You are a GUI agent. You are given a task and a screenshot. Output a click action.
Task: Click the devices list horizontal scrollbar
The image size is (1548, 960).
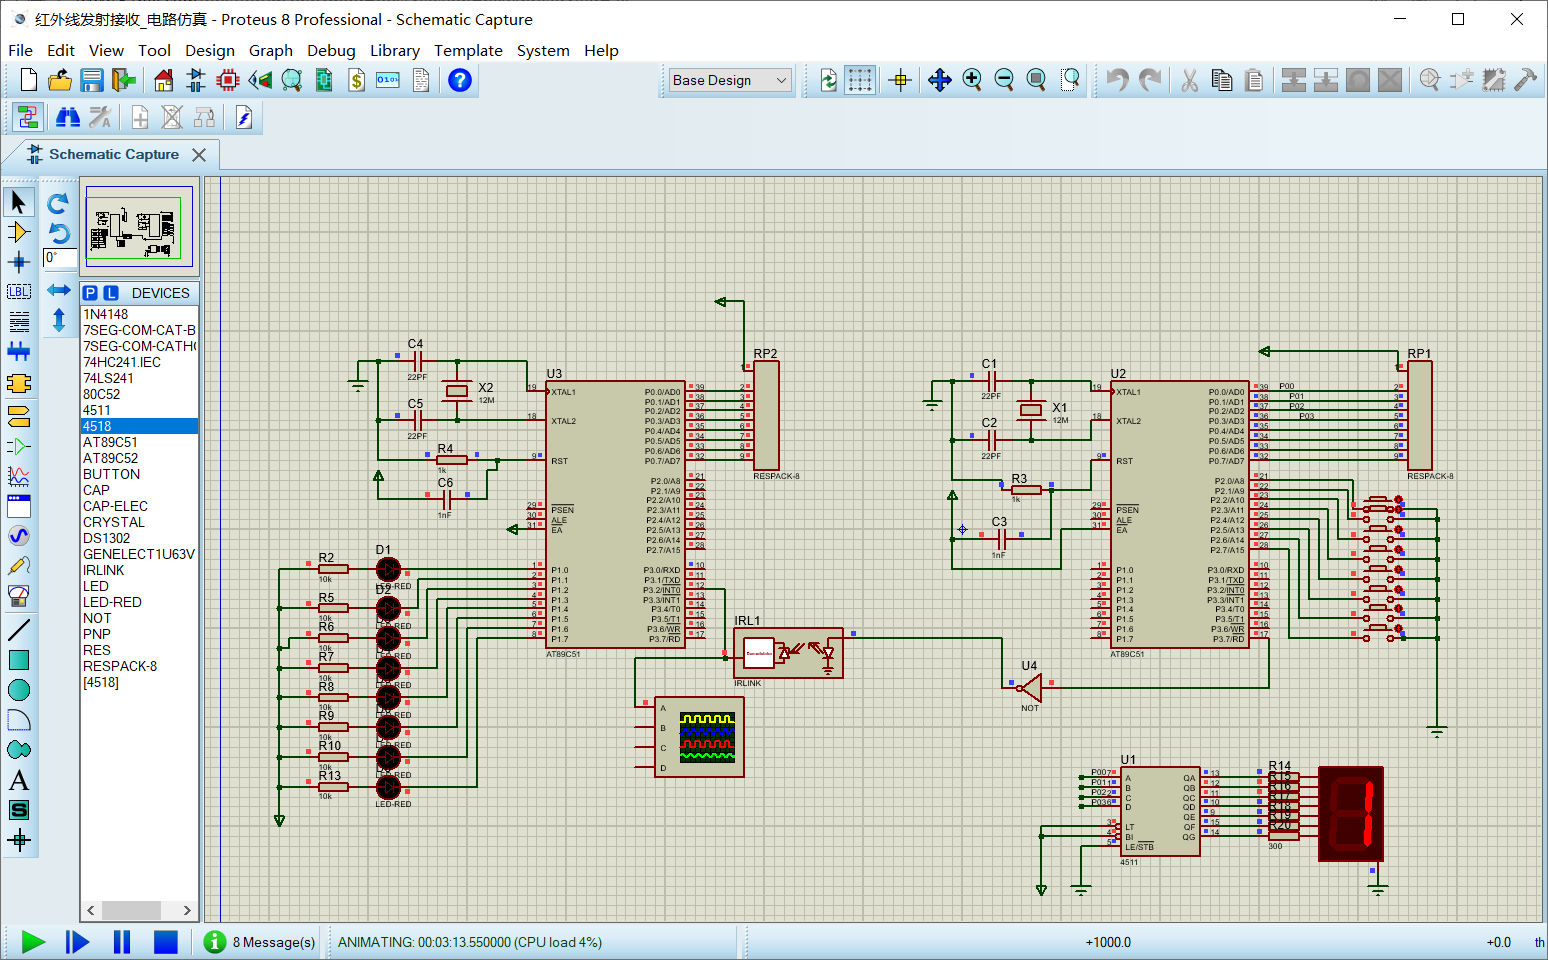click(x=139, y=910)
